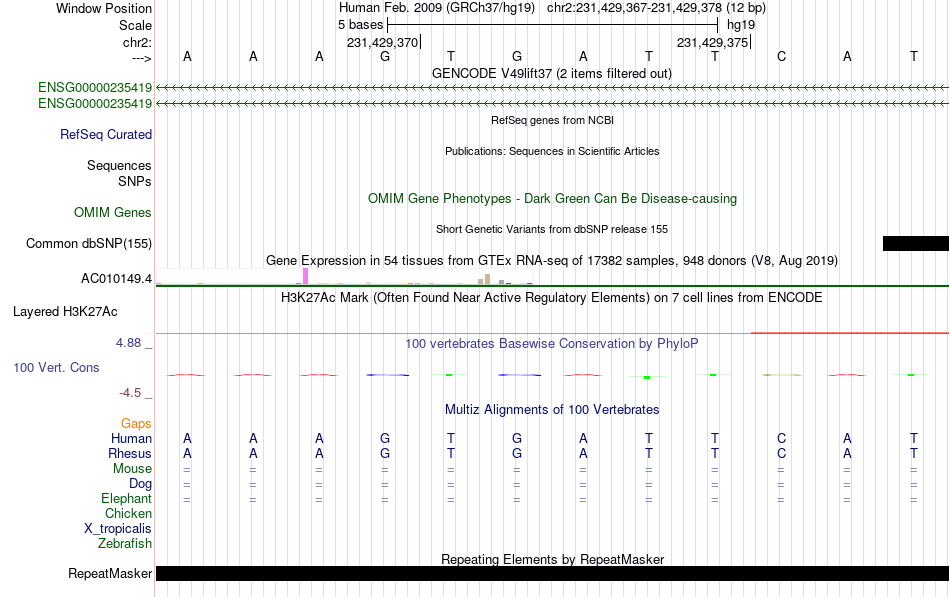Click the -4.5 PhyloP lower scale value
Viewport: 950px width, 597px height.
coord(130,393)
